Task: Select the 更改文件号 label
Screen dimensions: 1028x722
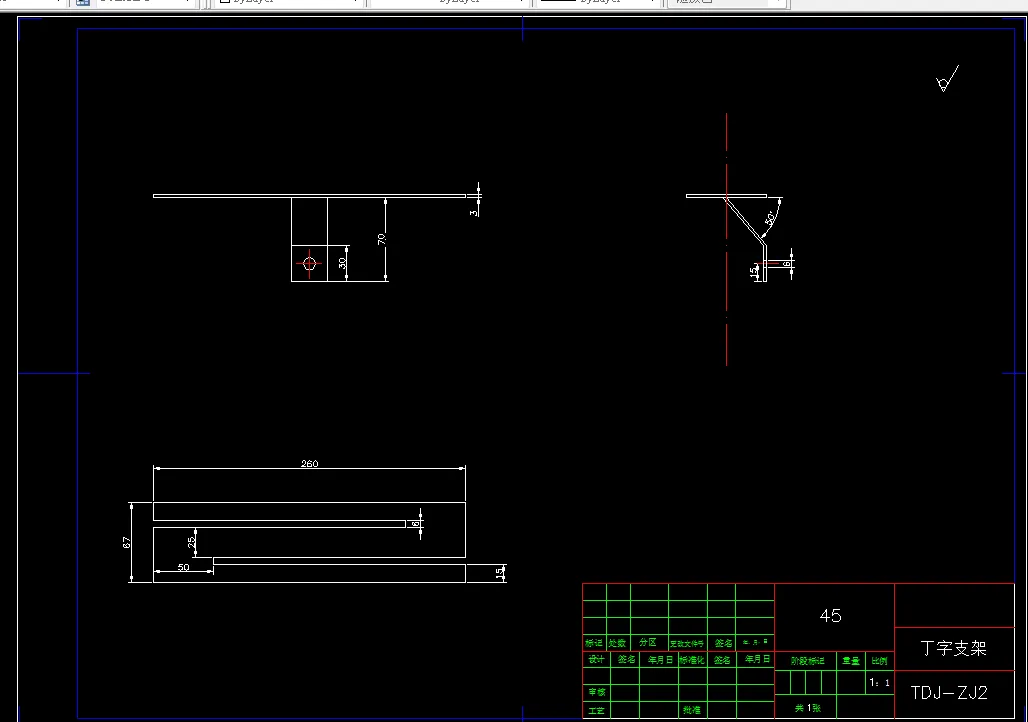Action: [x=687, y=644]
